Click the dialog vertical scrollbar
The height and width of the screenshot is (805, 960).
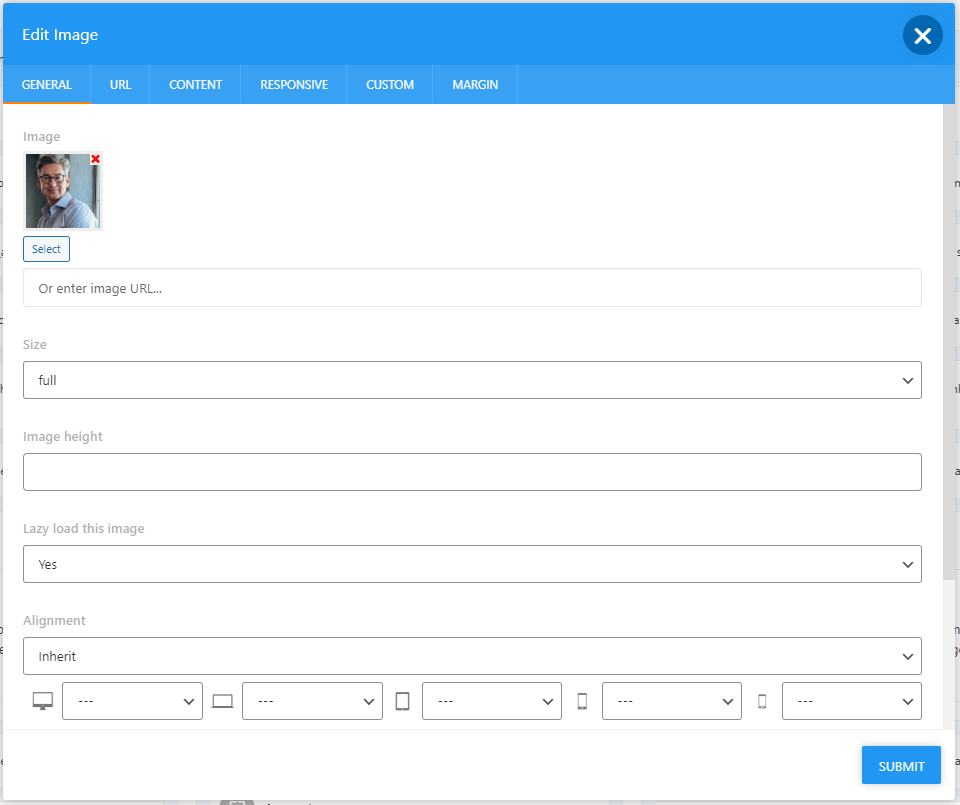click(948, 343)
